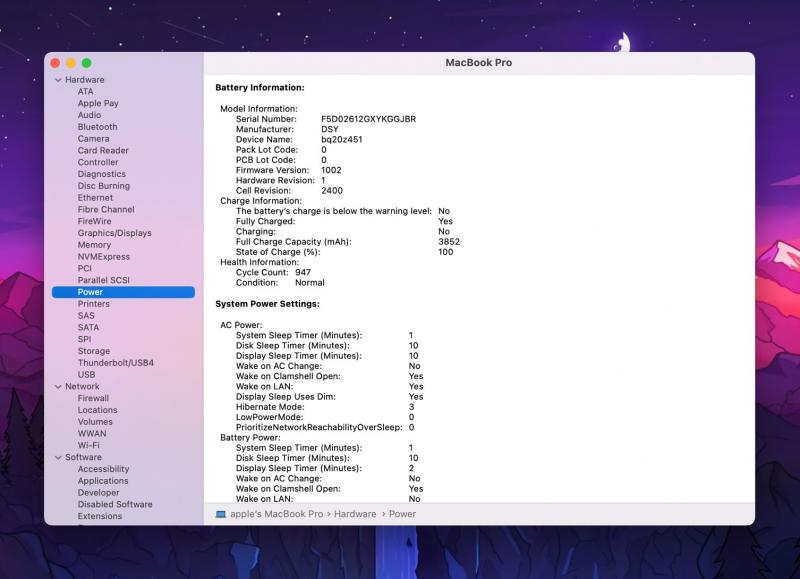The image size is (800, 579).
Task: Click the highlighted Power item in sidebar
Action: (x=123, y=292)
